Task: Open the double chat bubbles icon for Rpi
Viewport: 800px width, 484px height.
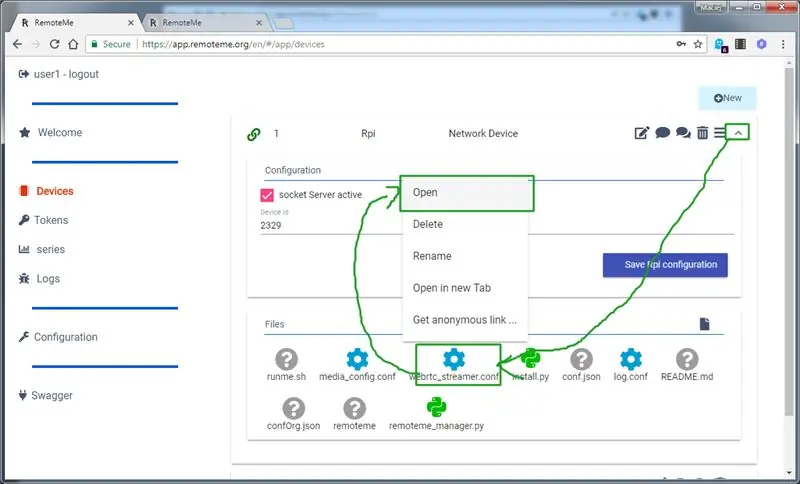Action: coord(683,133)
